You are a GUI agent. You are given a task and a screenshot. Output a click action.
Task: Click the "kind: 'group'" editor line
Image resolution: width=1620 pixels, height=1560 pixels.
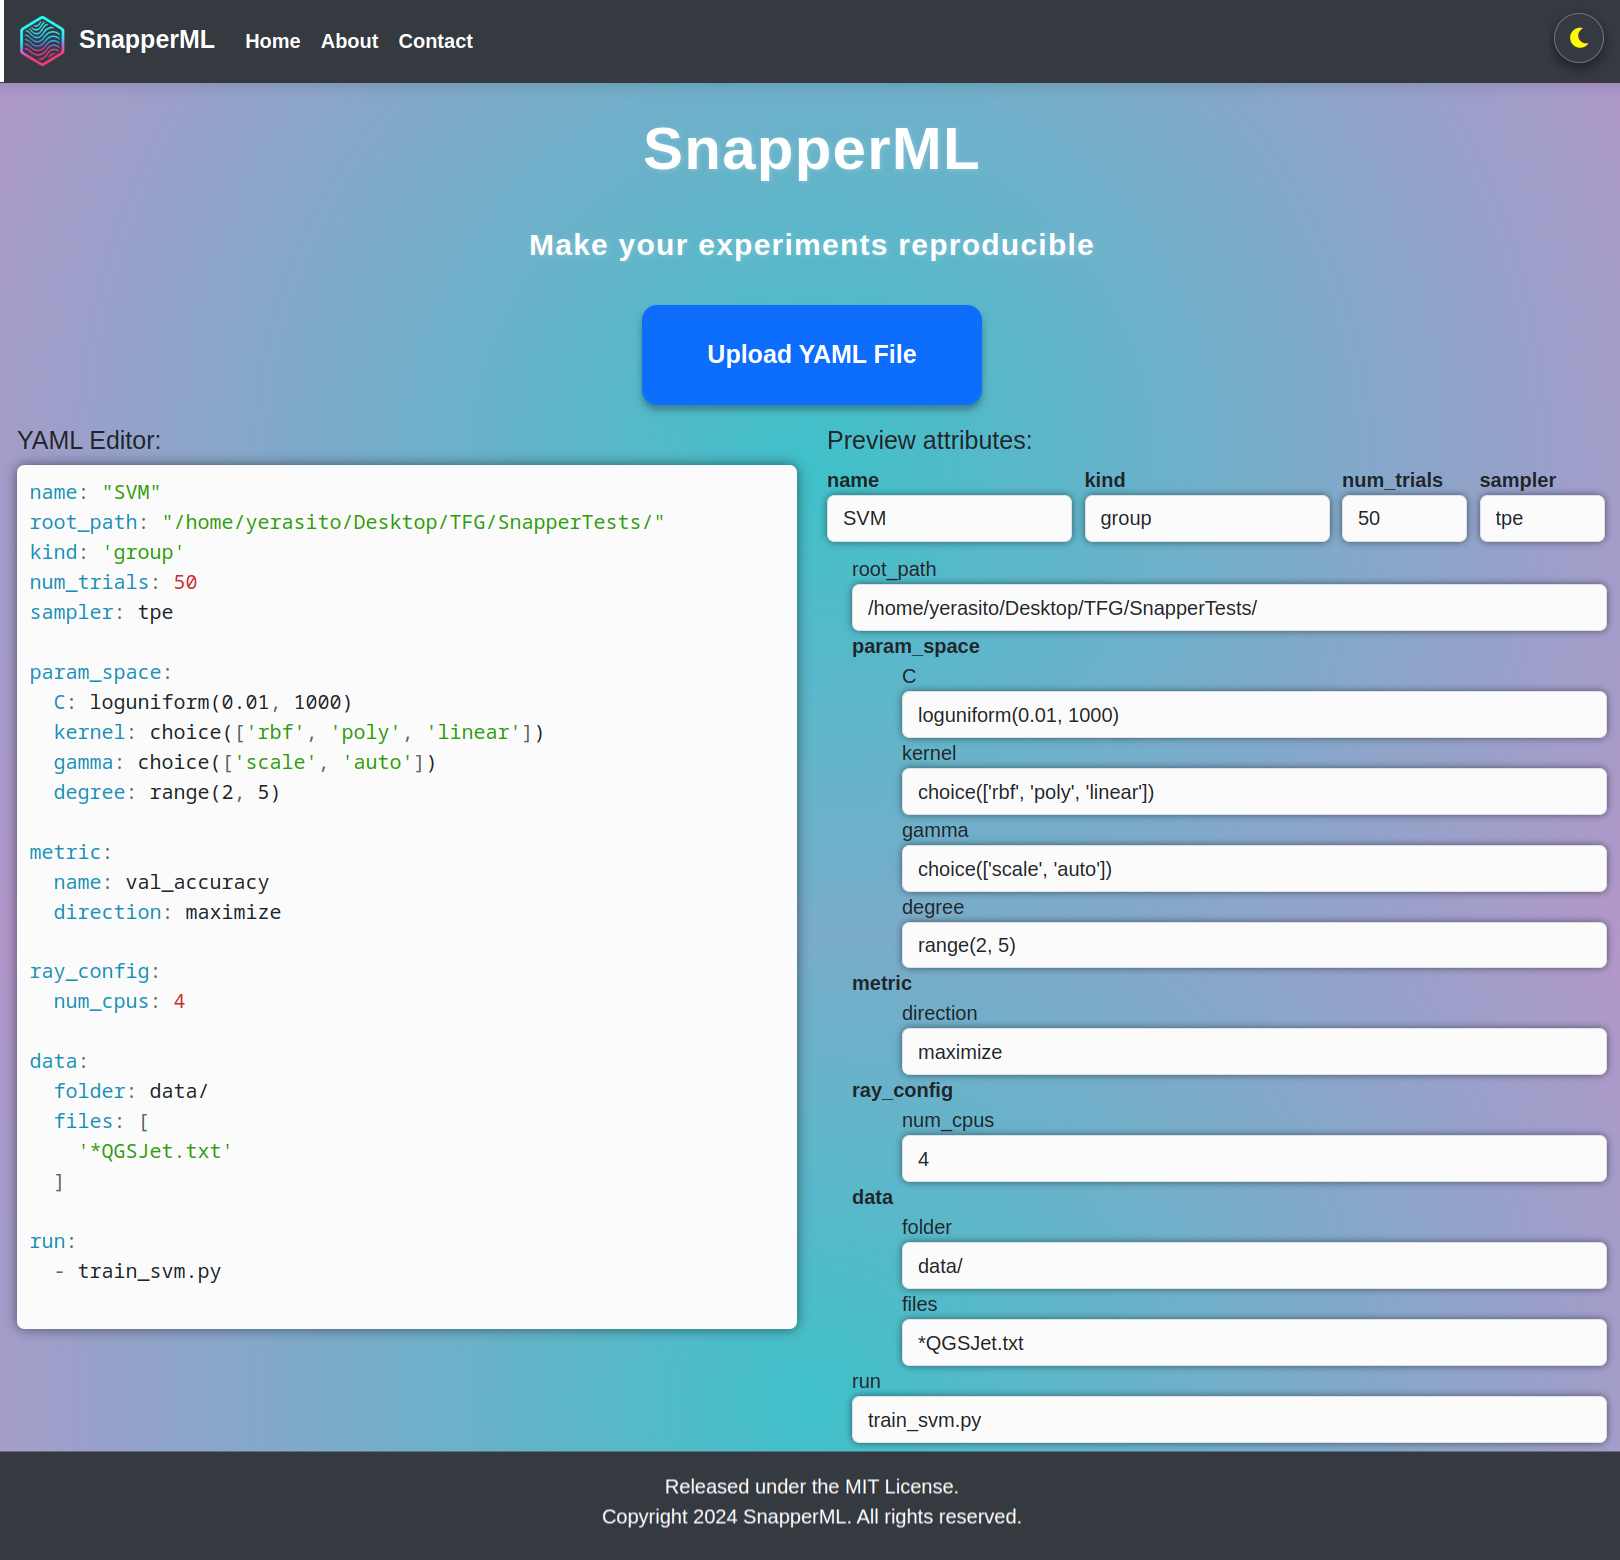click(x=107, y=552)
